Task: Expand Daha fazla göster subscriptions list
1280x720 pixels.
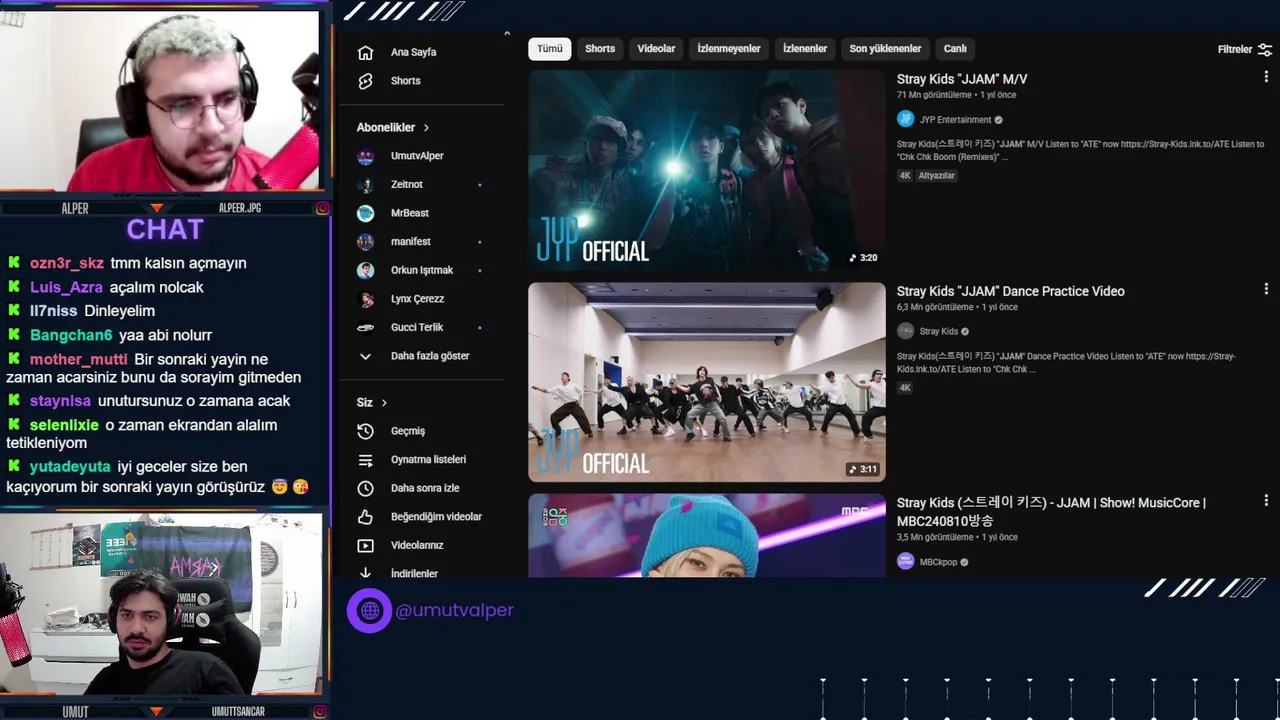Action: (413, 356)
